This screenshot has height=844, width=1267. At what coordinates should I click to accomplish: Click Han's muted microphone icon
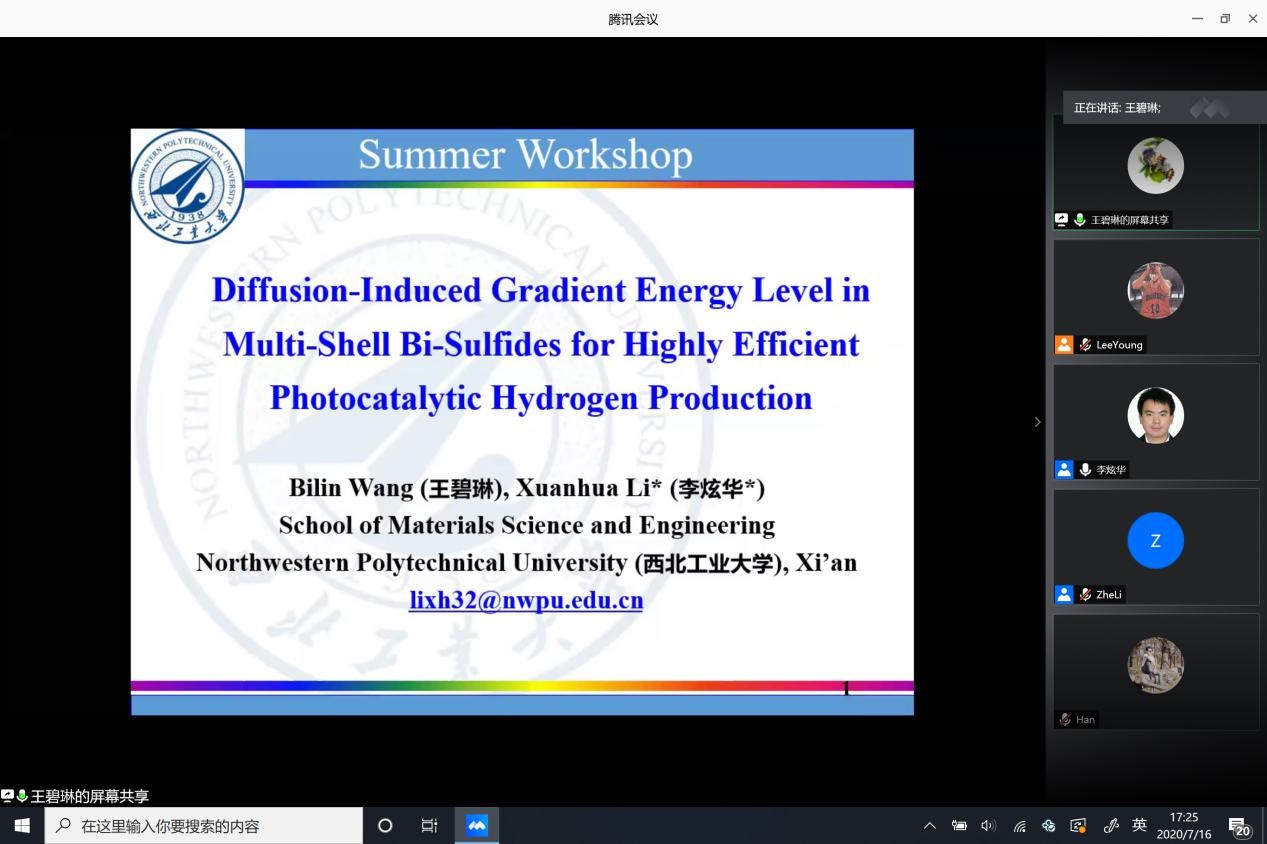tap(1066, 719)
